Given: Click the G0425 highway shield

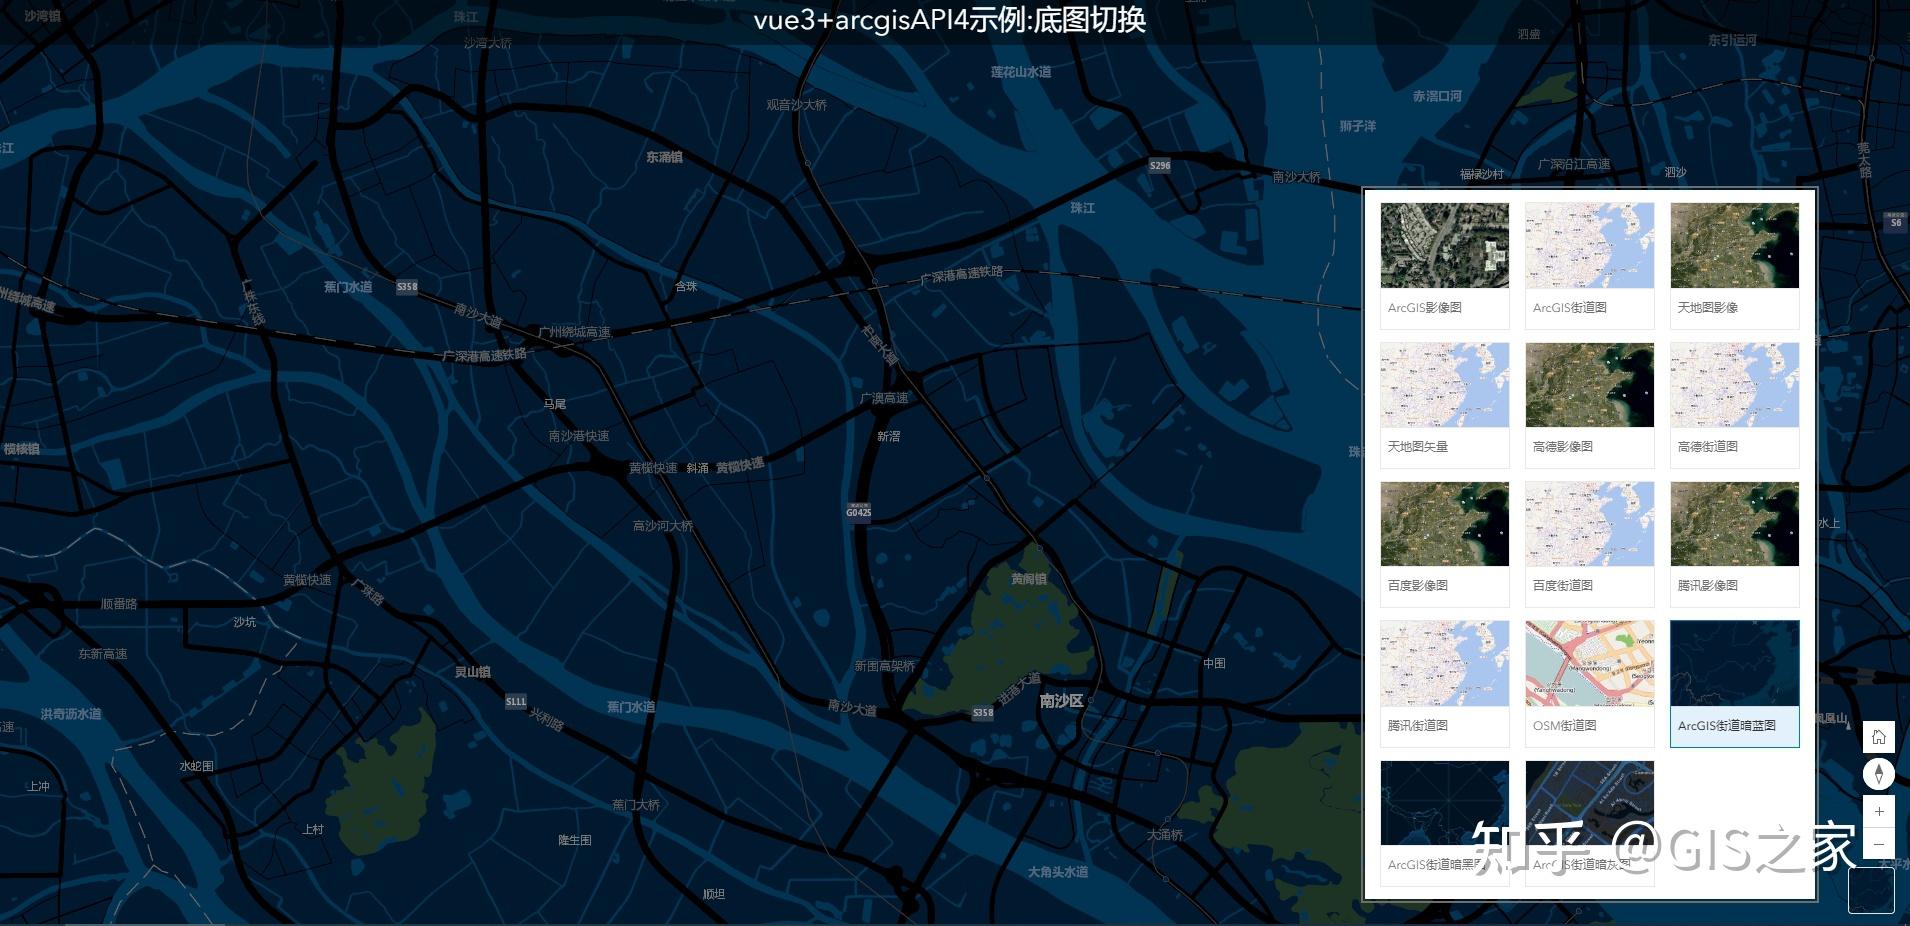Looking at the screenshot, I should pos(858,511).
